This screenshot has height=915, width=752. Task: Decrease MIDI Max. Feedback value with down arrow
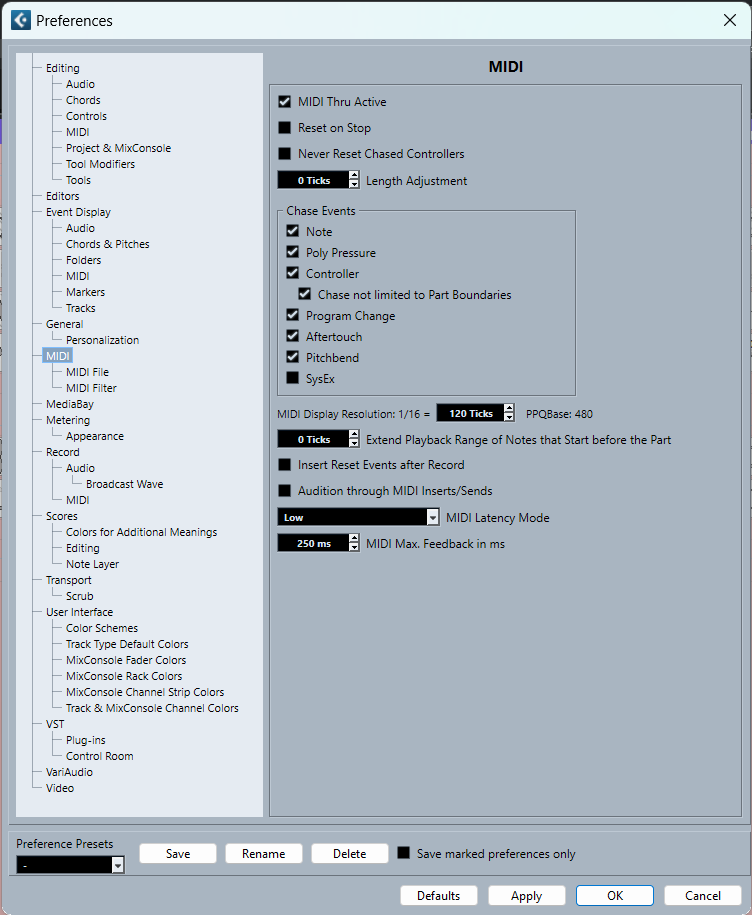(354, 548)
